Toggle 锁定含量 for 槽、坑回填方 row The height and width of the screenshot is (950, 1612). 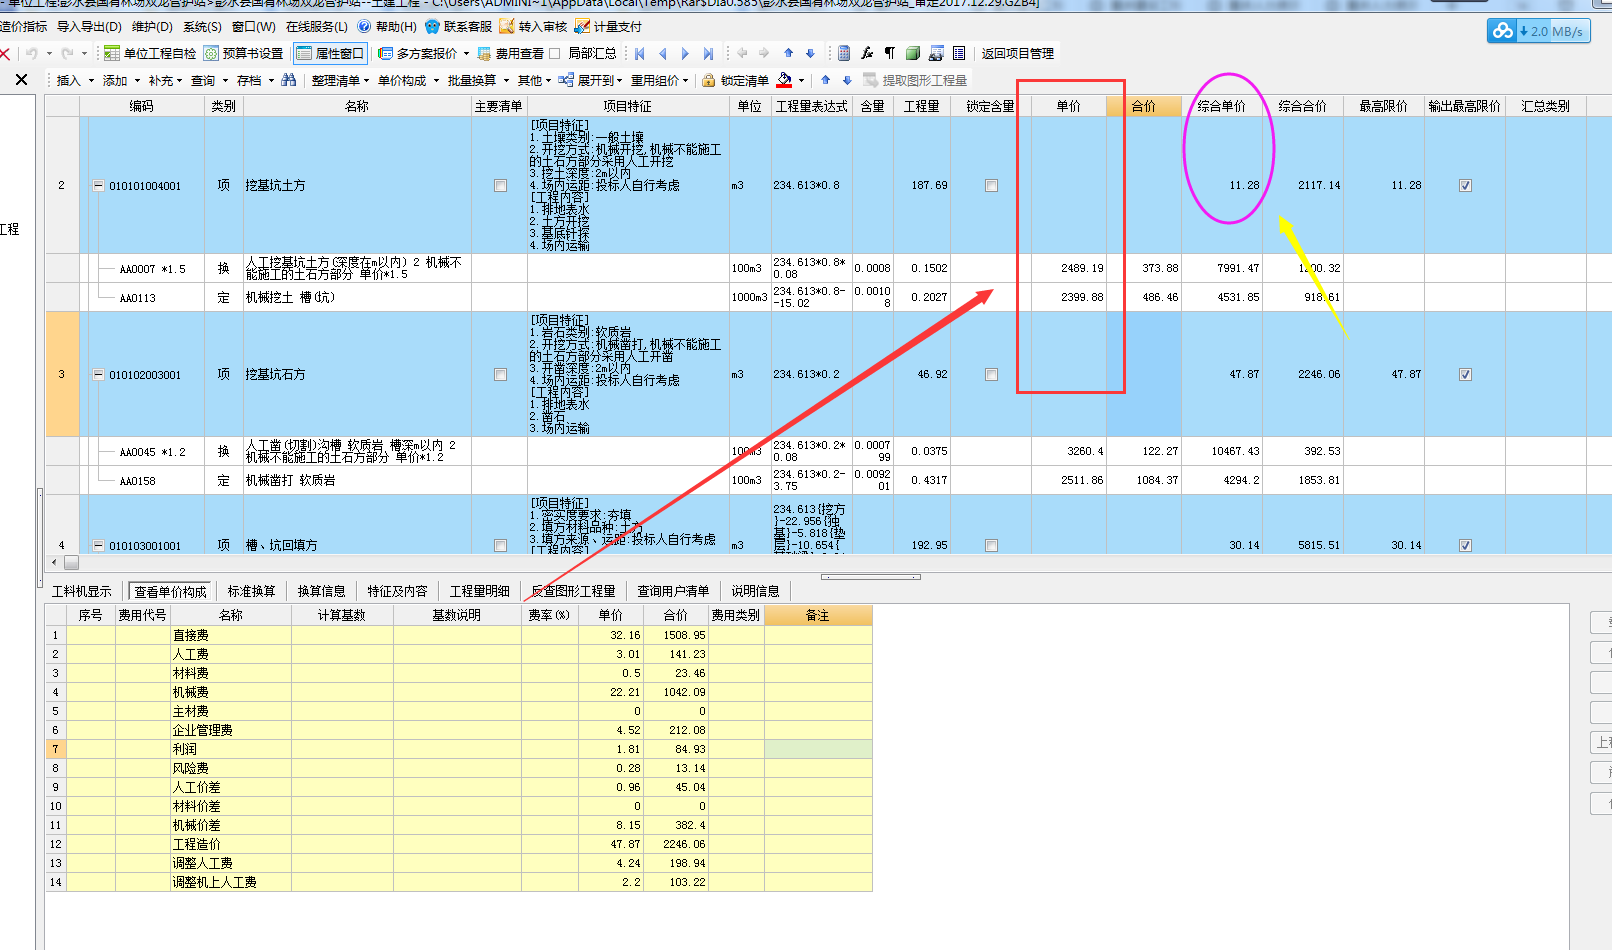[991, 546]
